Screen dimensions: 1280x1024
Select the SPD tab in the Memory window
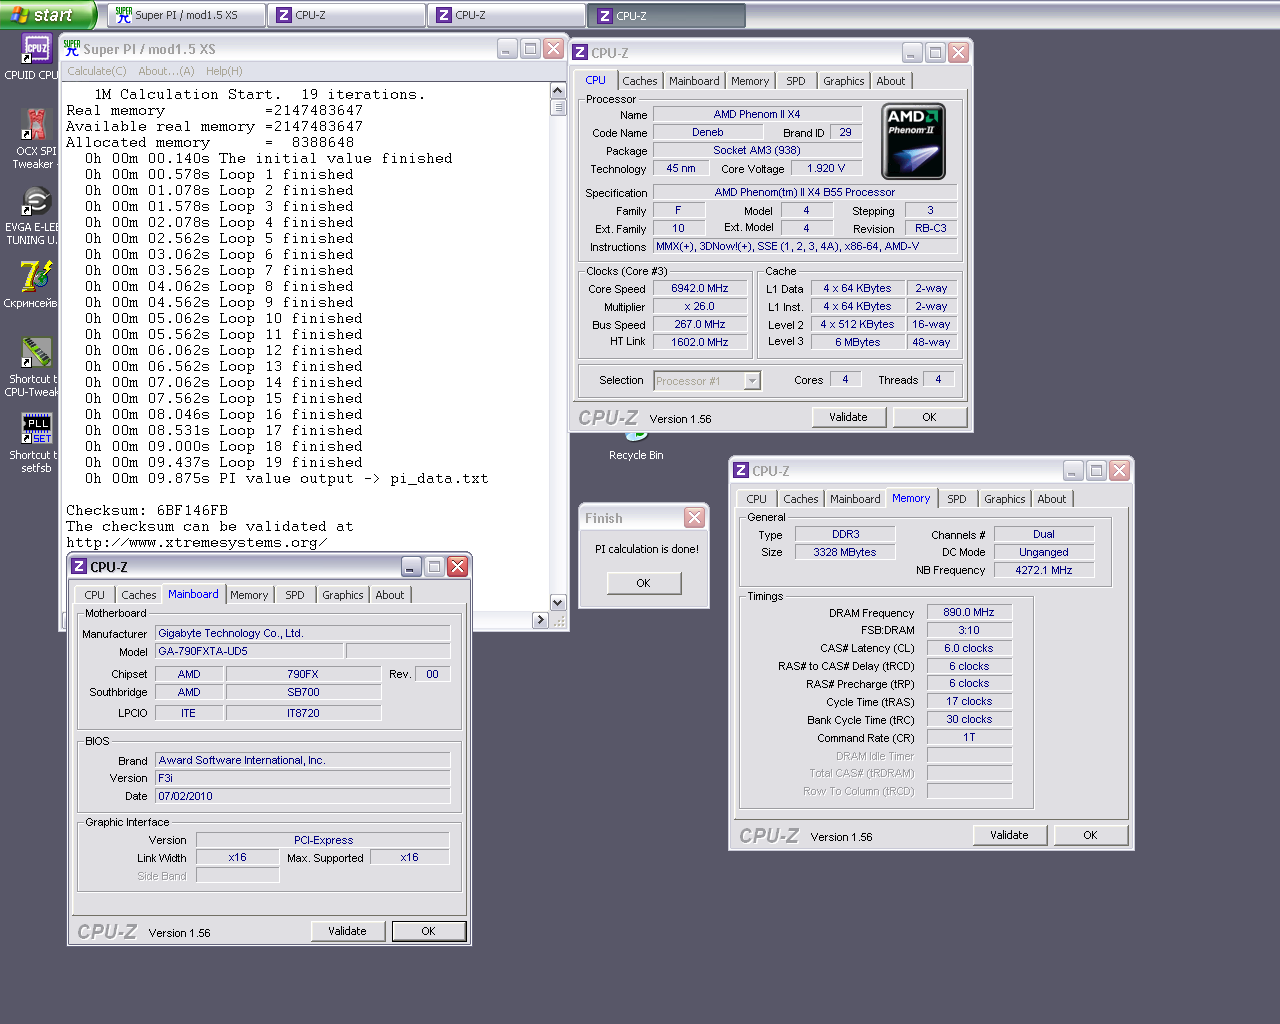957,499
